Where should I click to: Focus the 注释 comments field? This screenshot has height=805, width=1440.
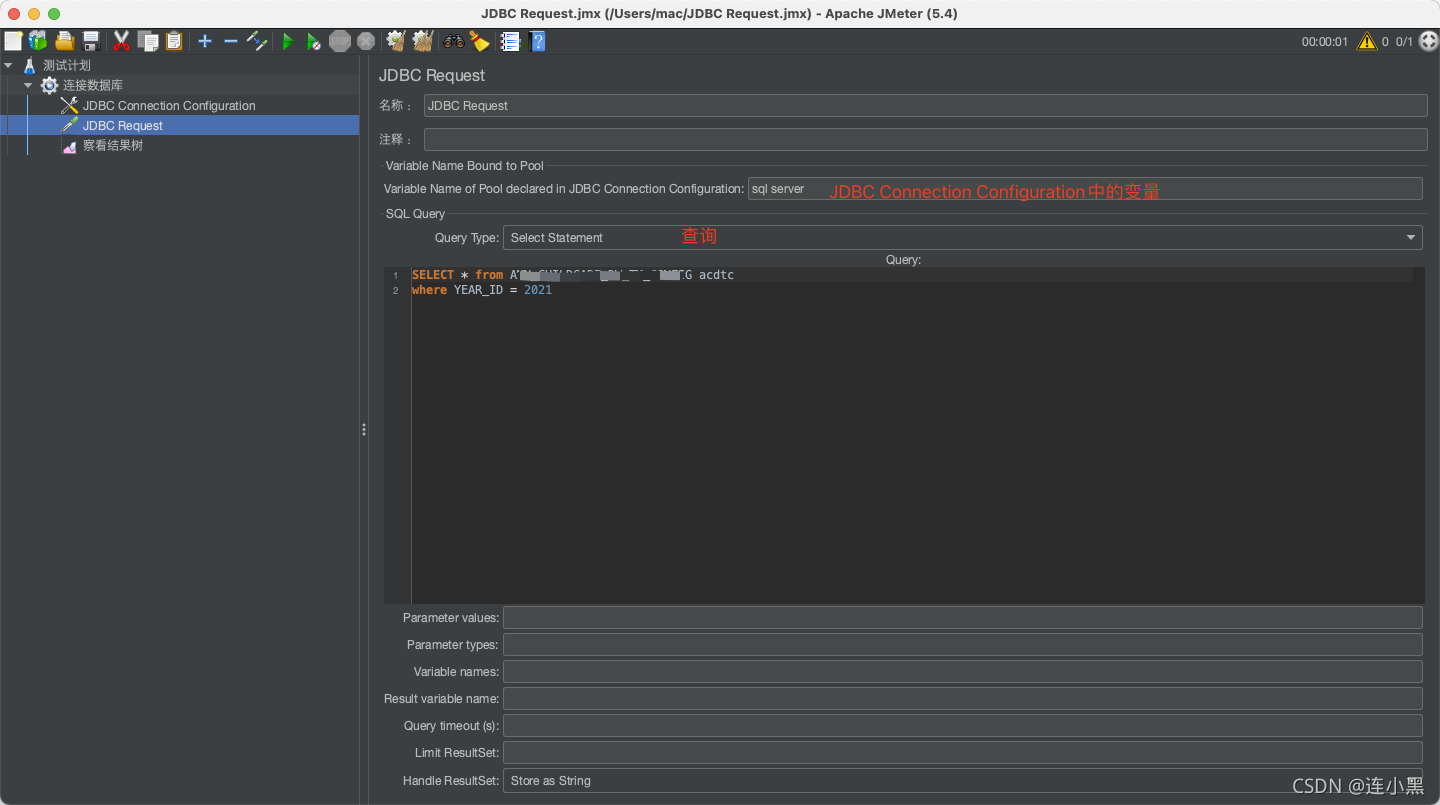926,139
